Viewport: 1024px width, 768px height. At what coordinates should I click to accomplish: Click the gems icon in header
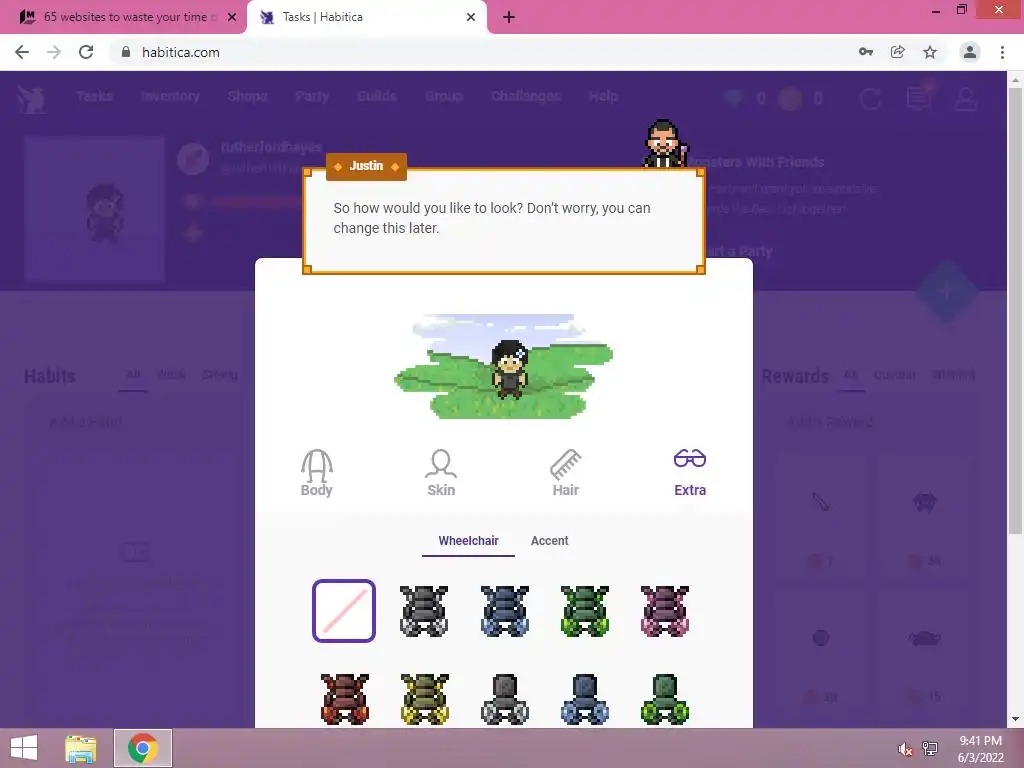pyautogui.click(x=733, y=99)
